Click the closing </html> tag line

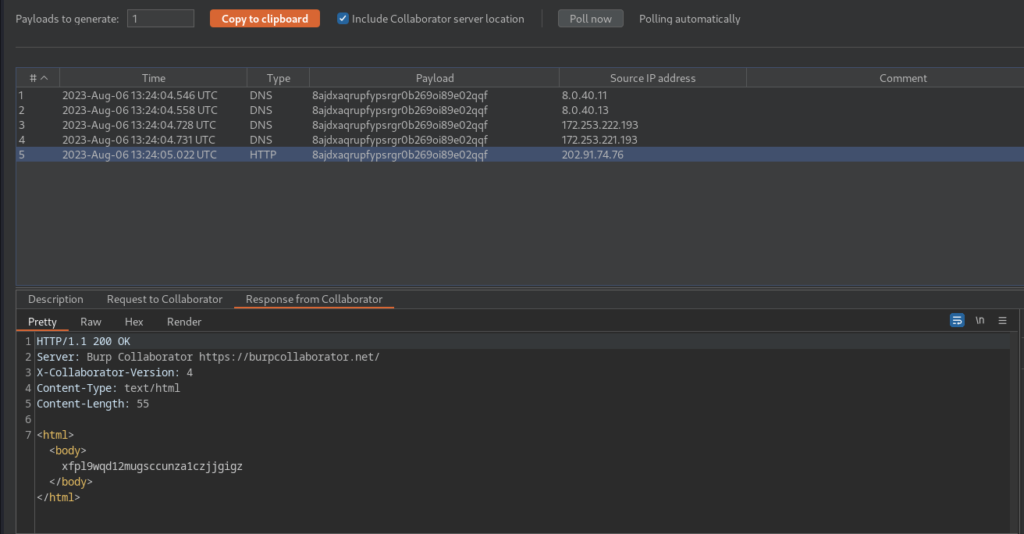[x=58, y=497]
